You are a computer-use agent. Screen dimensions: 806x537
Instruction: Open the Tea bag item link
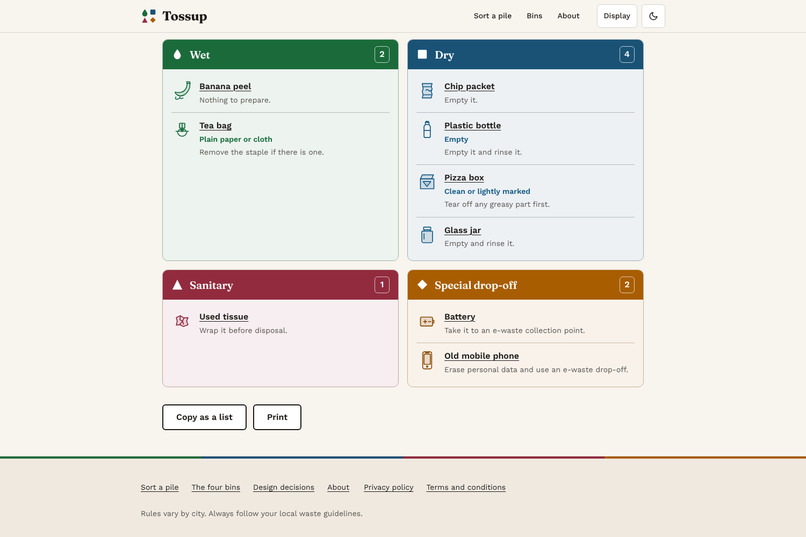(x=215, y=125)
